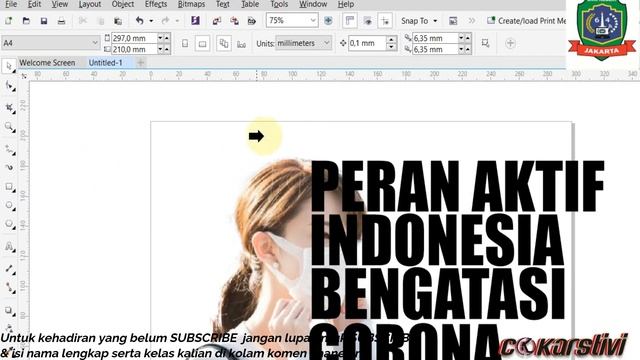Increase the page height 210,0 mm value

click(x=167, y=49)
